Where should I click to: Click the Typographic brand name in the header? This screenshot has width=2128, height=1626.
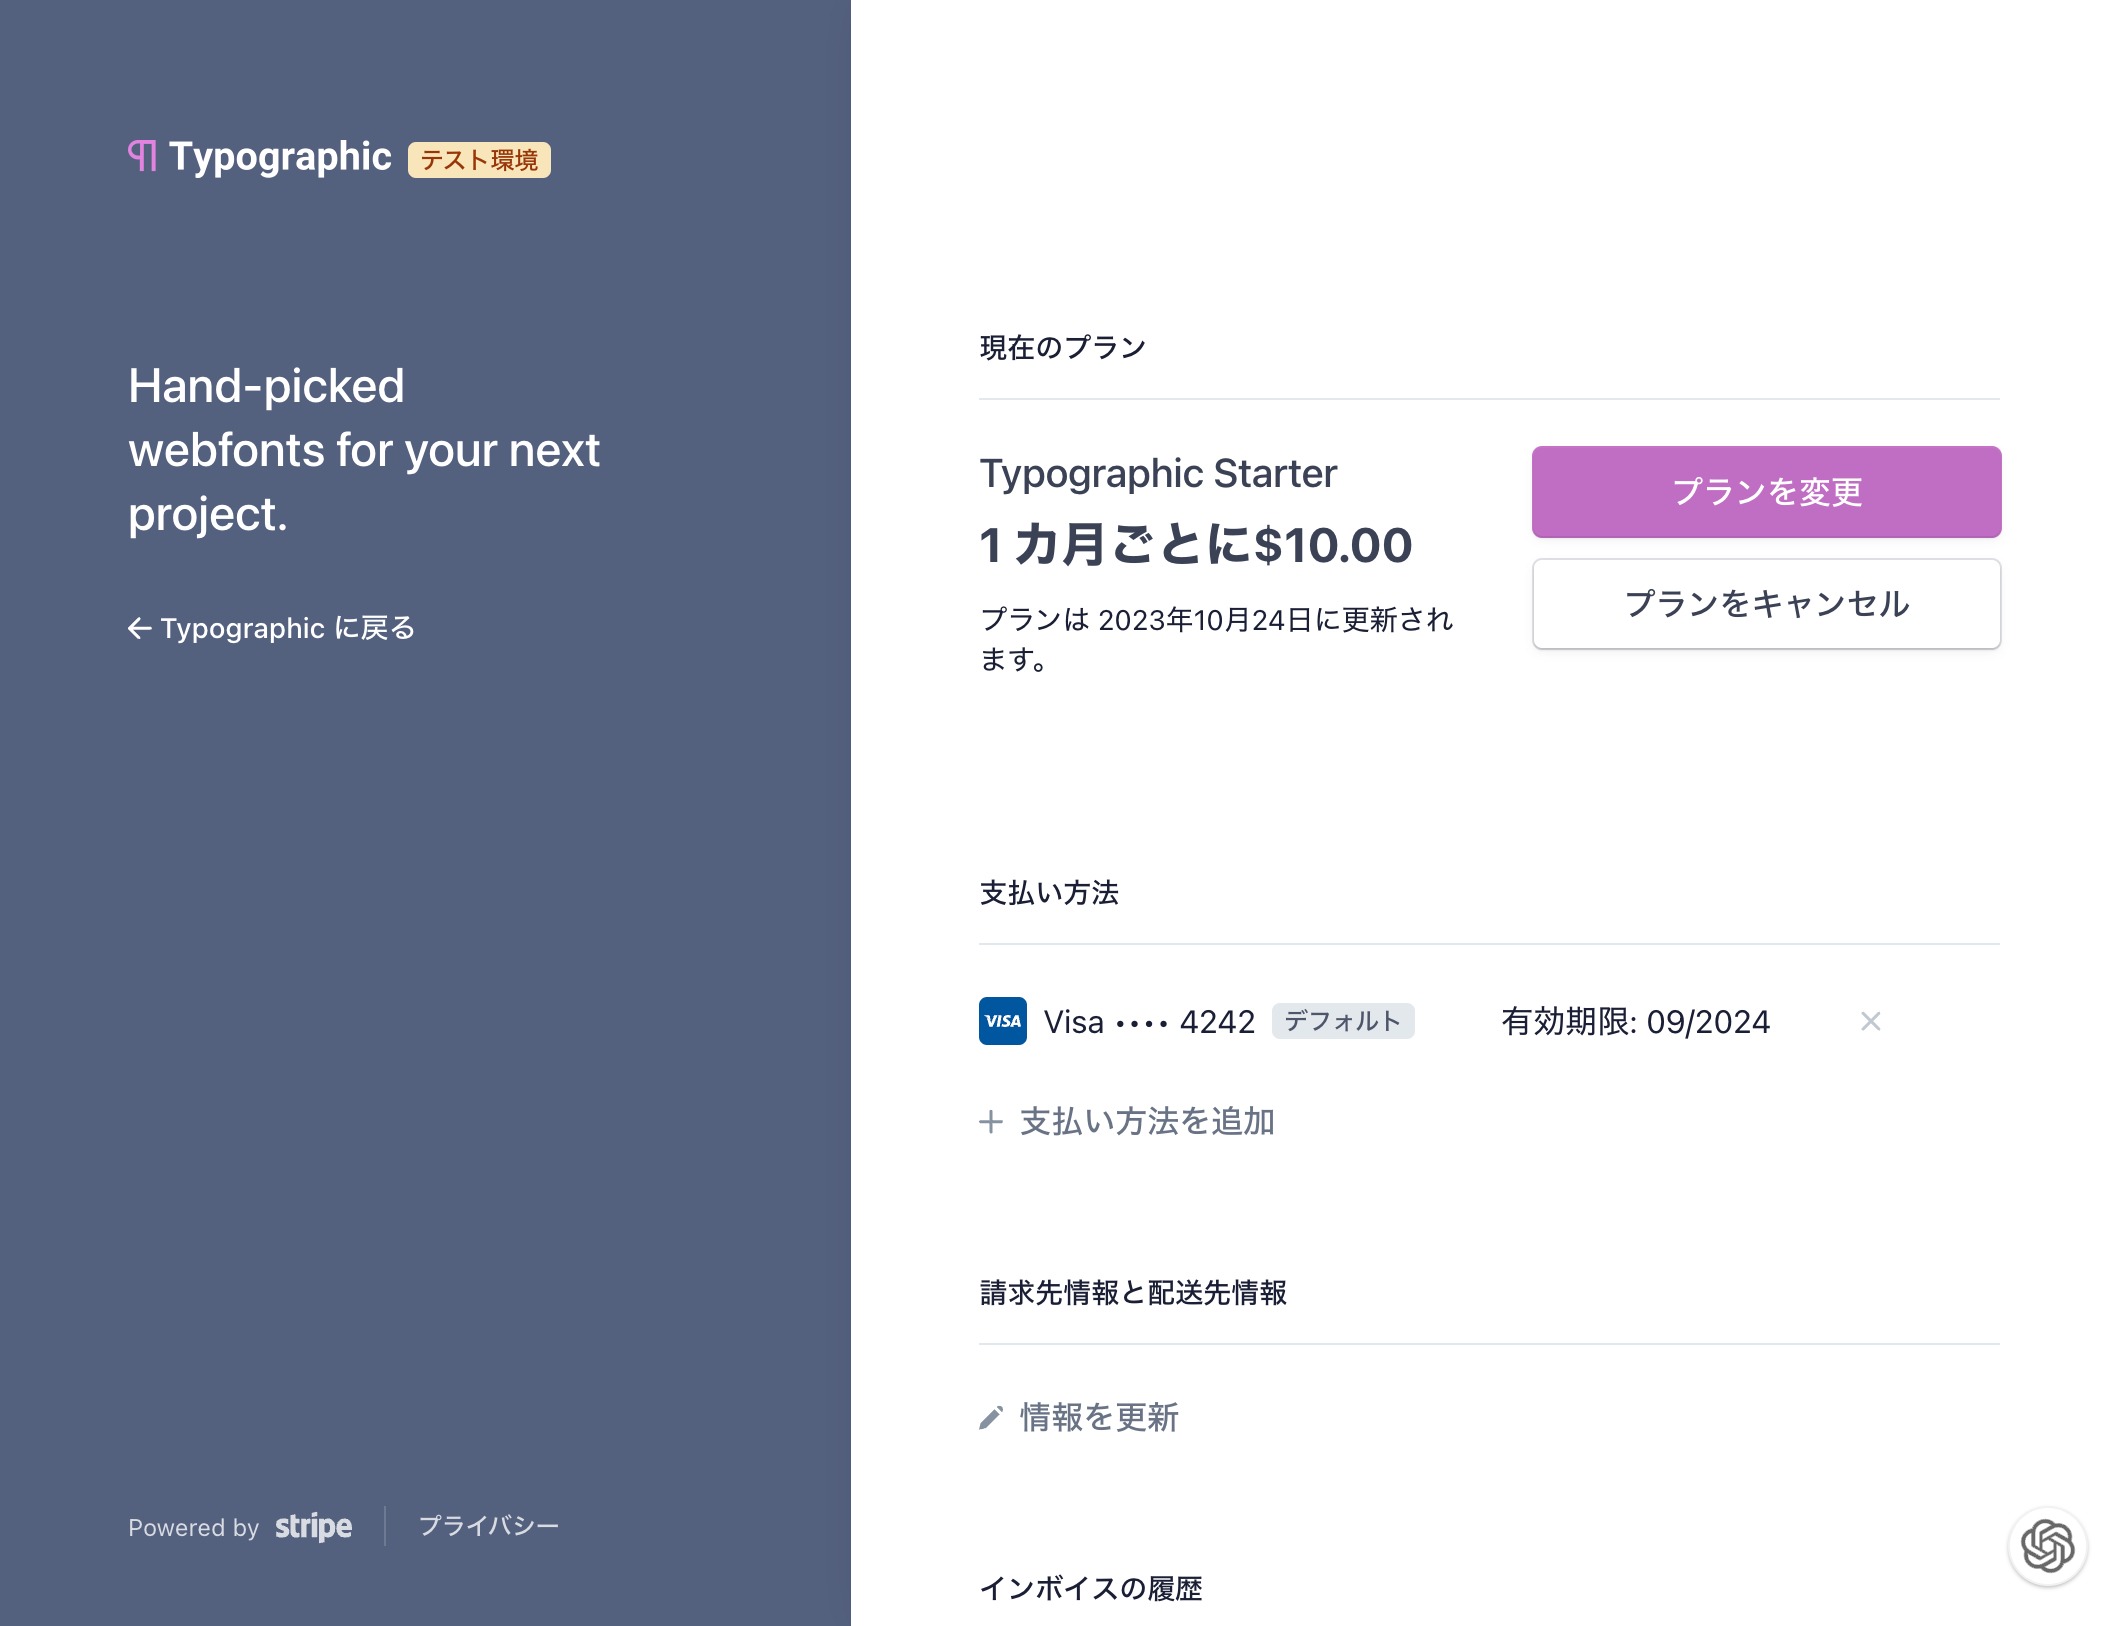coord(280,157)
